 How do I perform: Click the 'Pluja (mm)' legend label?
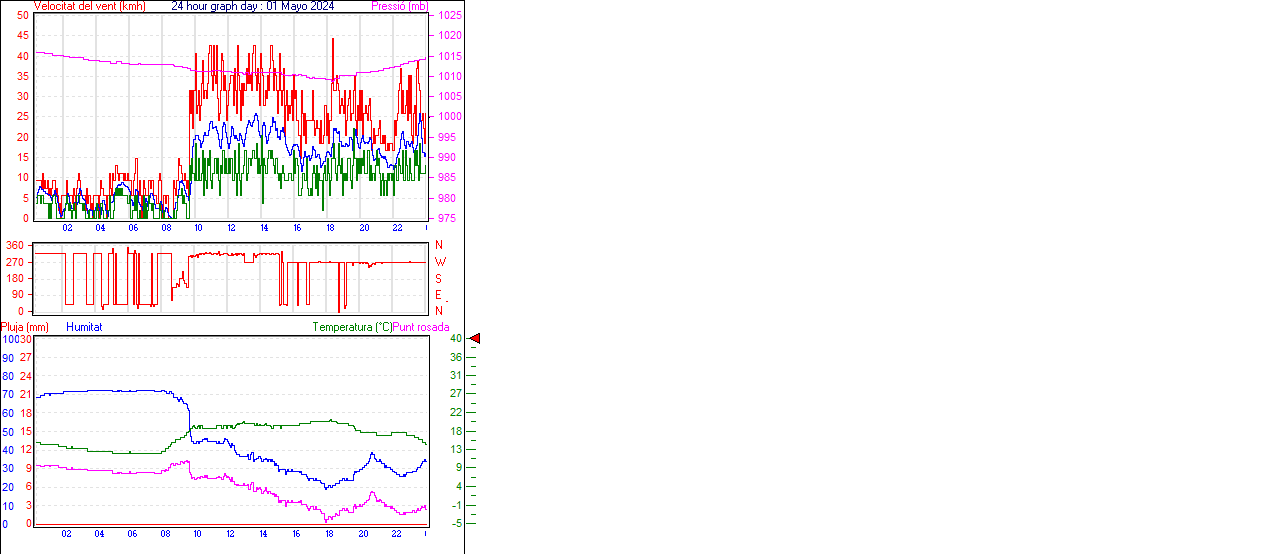click(x=25, y=327)
